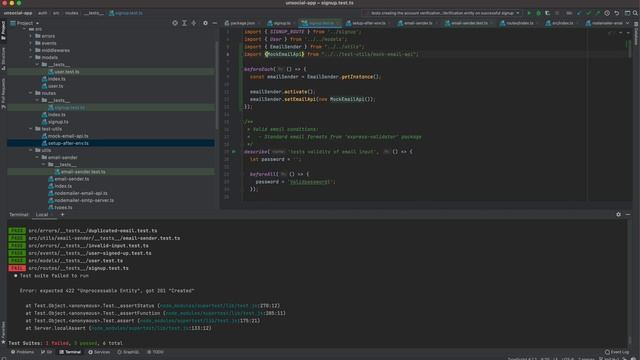This screenshot has height=360, width=640.
Task: Run the selected test configuration
Action: tap(529, 13)
